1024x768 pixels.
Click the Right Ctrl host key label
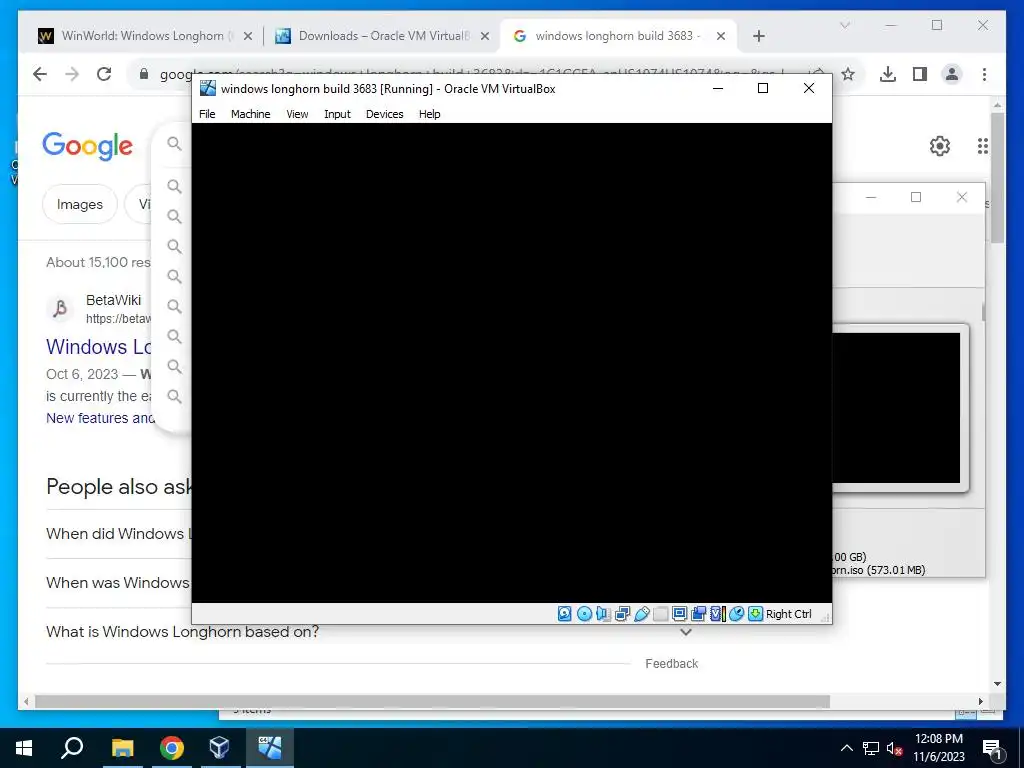pyautogui.click(x=789, y=614)
